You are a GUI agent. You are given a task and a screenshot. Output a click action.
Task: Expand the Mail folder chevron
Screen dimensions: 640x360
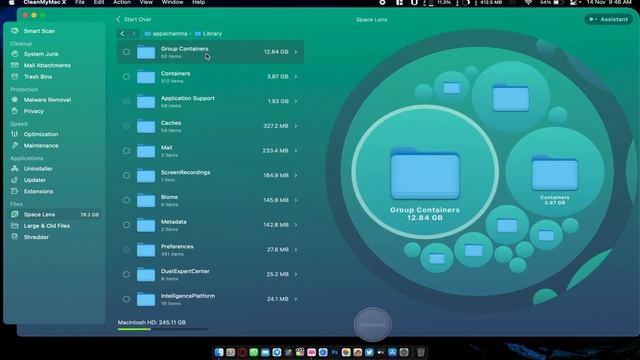[x=296, y=151]
